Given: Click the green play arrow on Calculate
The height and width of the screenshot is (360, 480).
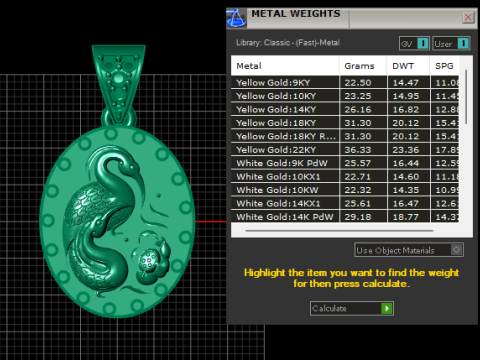Looking at the screenshot, I should pyautogui.click(x=387, y=308).
